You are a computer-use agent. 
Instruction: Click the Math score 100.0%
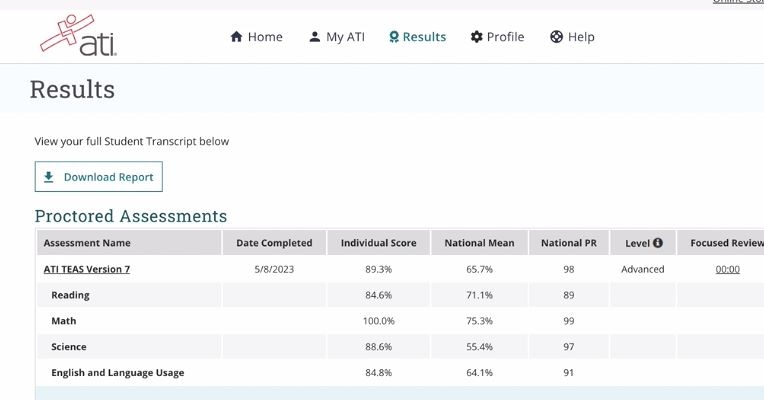coord(379,321)
